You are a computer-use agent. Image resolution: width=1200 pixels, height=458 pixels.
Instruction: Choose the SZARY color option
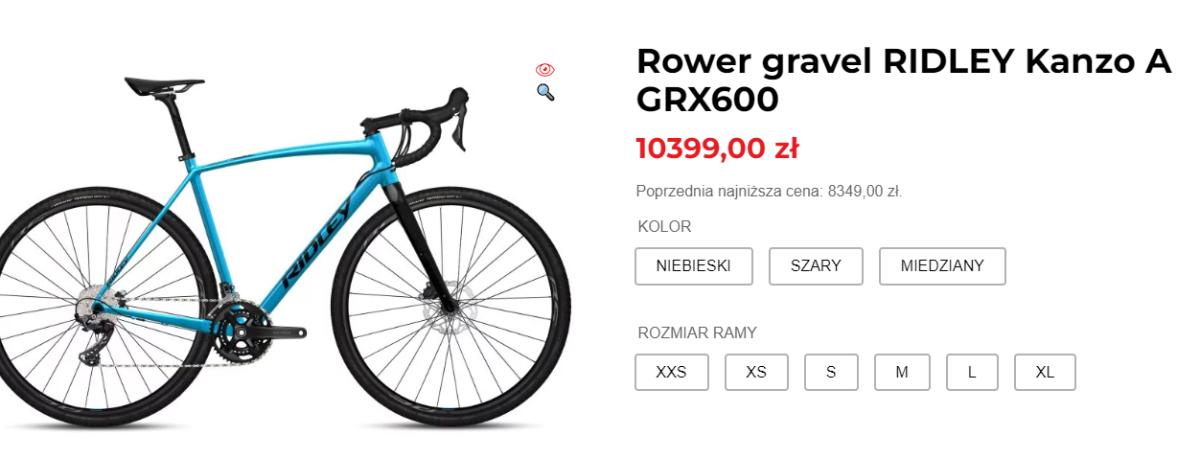816,266
